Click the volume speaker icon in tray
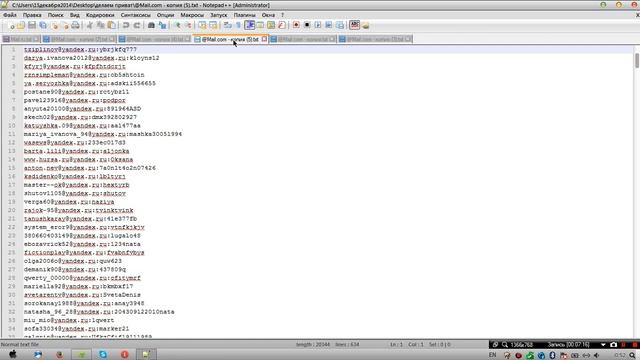This screenshot has width=640, height=360. coord(597,356)
